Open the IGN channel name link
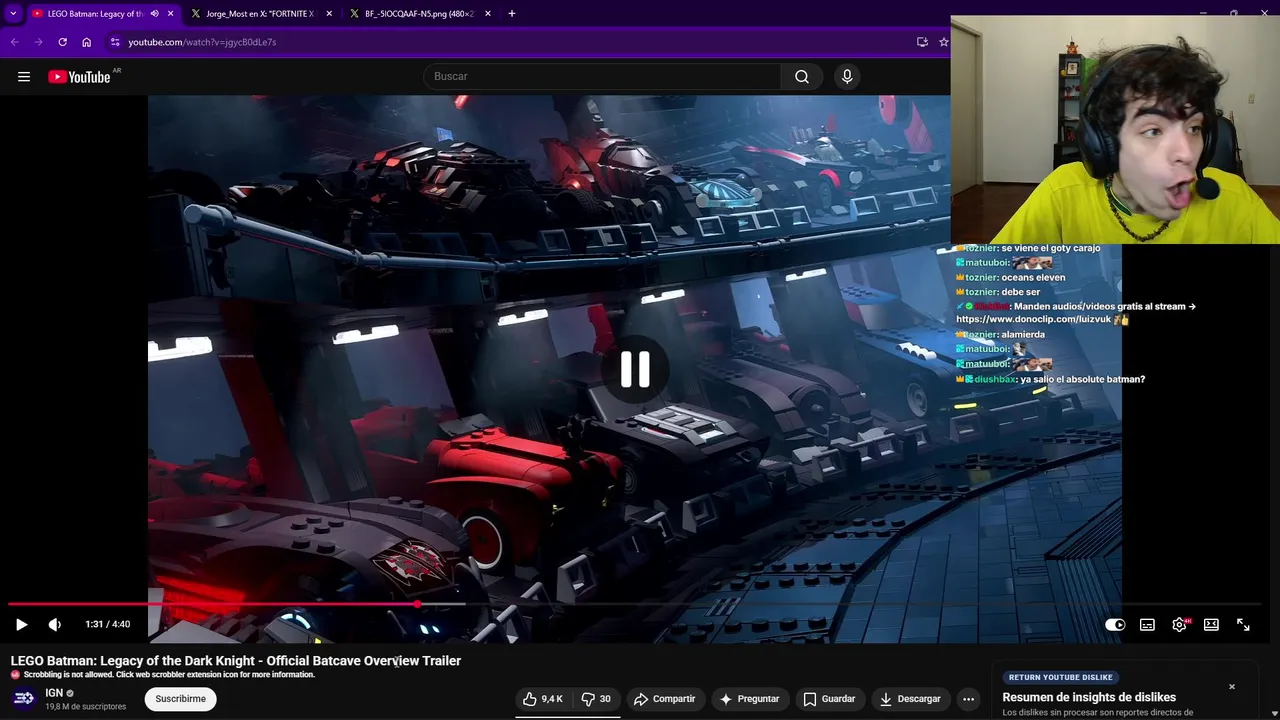Screen dimensions: 1280x720 [x=54, y=693]
